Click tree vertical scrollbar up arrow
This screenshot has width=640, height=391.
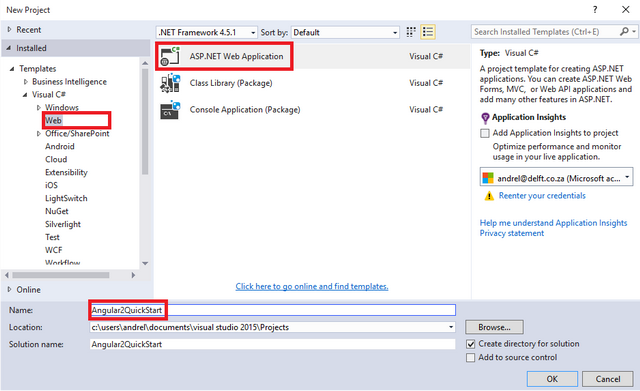pos(145,63)
